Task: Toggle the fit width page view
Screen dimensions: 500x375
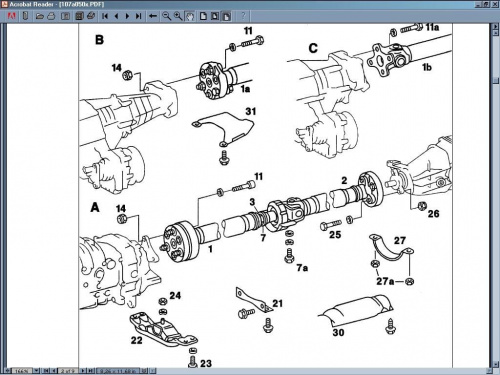Action: tap(227, 16)
